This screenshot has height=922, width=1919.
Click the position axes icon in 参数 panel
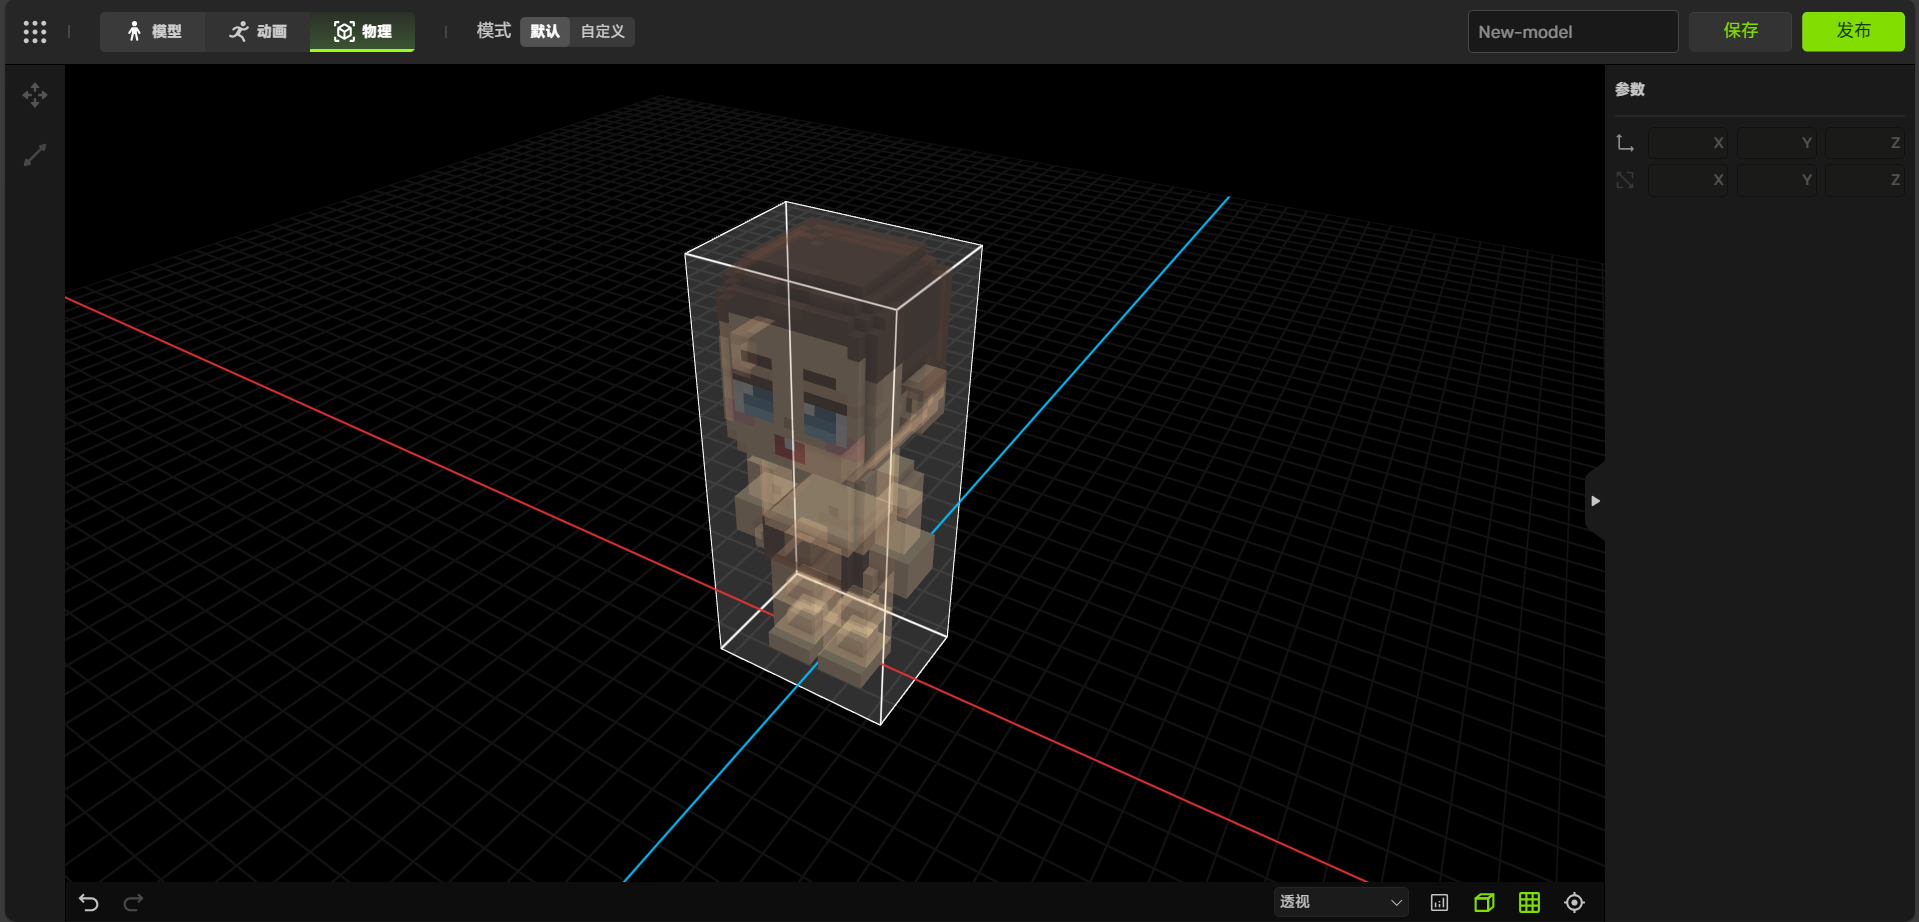1625,143
